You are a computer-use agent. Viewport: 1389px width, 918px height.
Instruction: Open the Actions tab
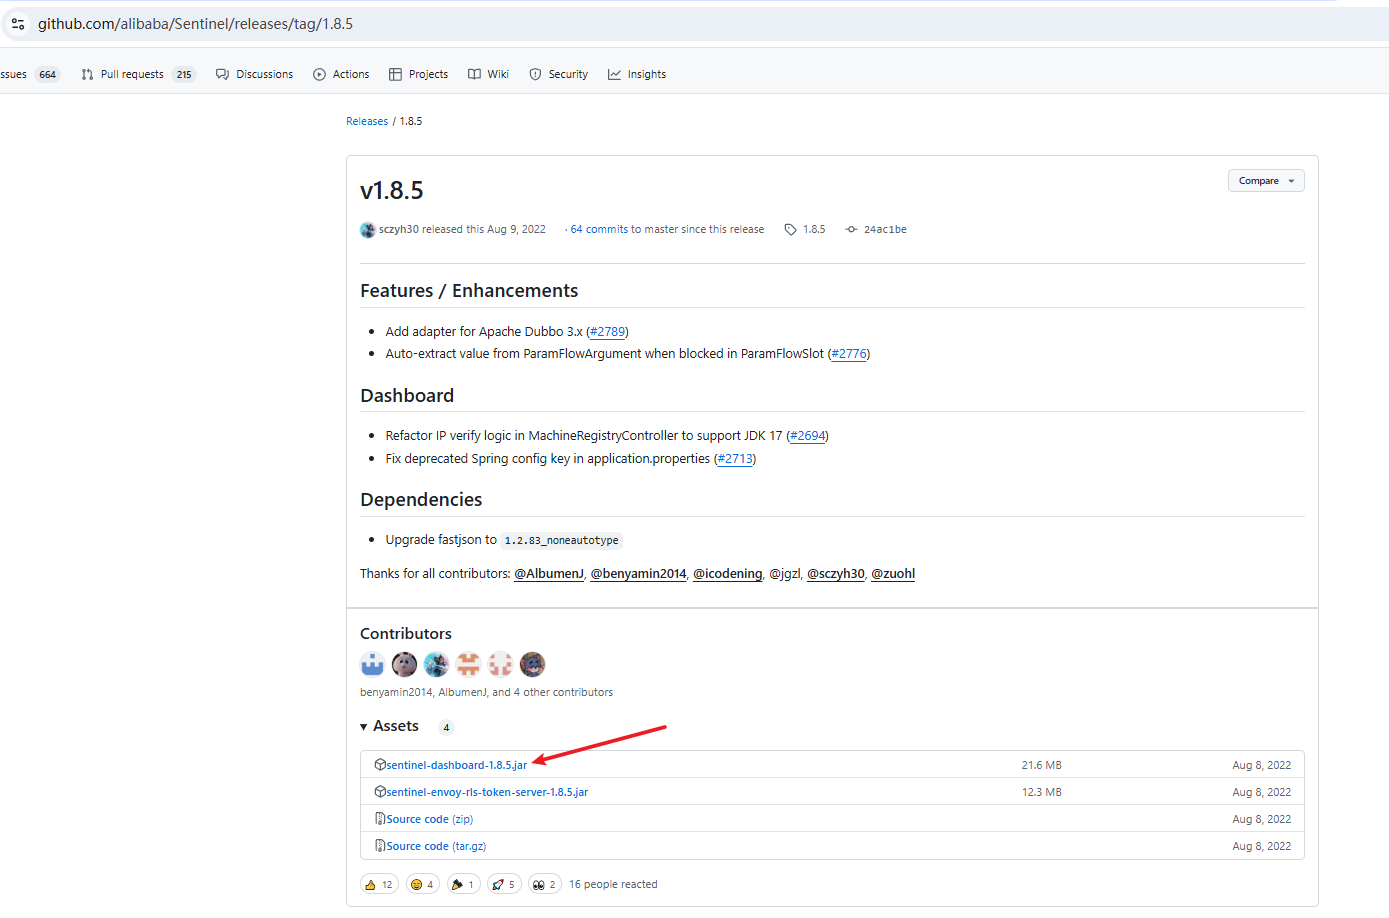[x=341, y=74]
